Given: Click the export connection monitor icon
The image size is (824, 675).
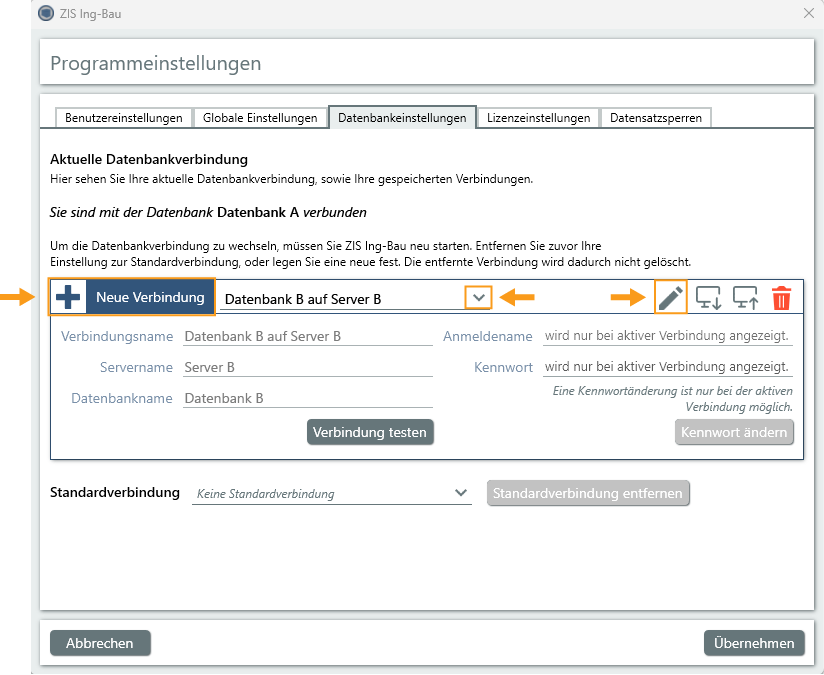Looking at the screenshot, I should click(745, 298).
